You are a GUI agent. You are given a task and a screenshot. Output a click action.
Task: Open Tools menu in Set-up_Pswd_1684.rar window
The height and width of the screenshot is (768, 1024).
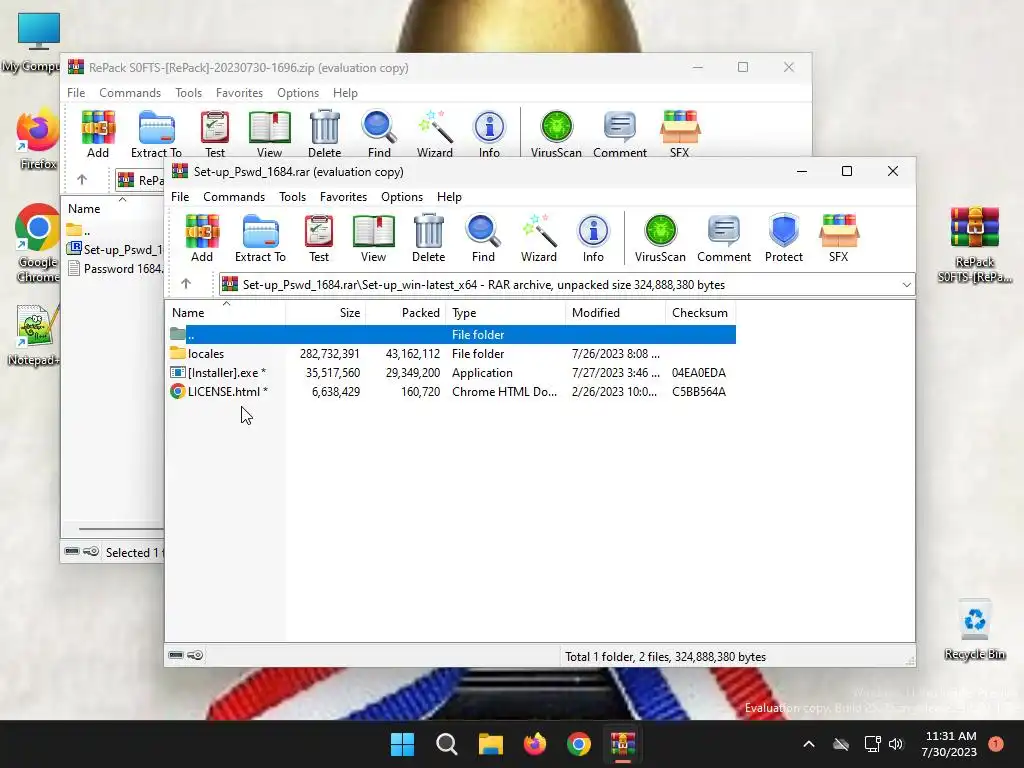click(x=293, y=197)
